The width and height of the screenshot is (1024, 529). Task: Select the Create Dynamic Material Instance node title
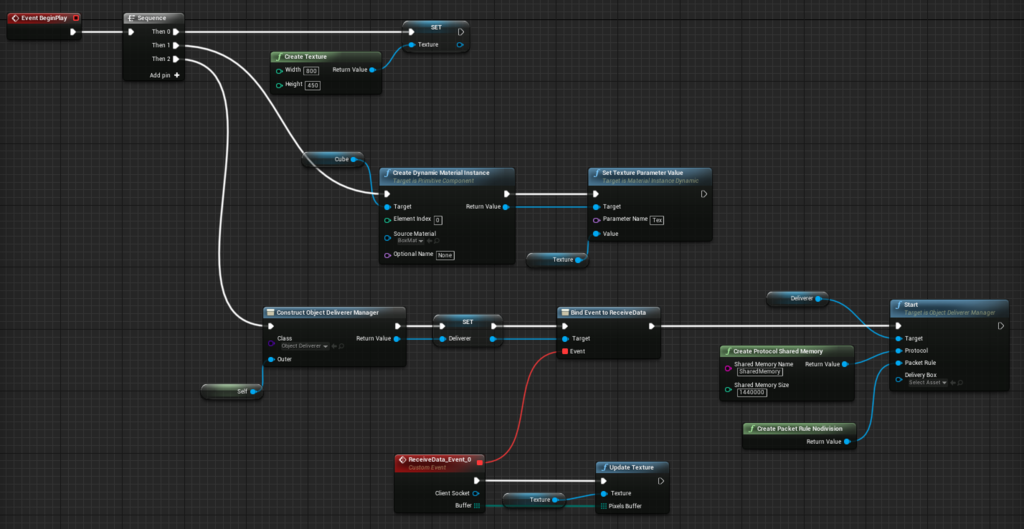click(x=441, y=173)
